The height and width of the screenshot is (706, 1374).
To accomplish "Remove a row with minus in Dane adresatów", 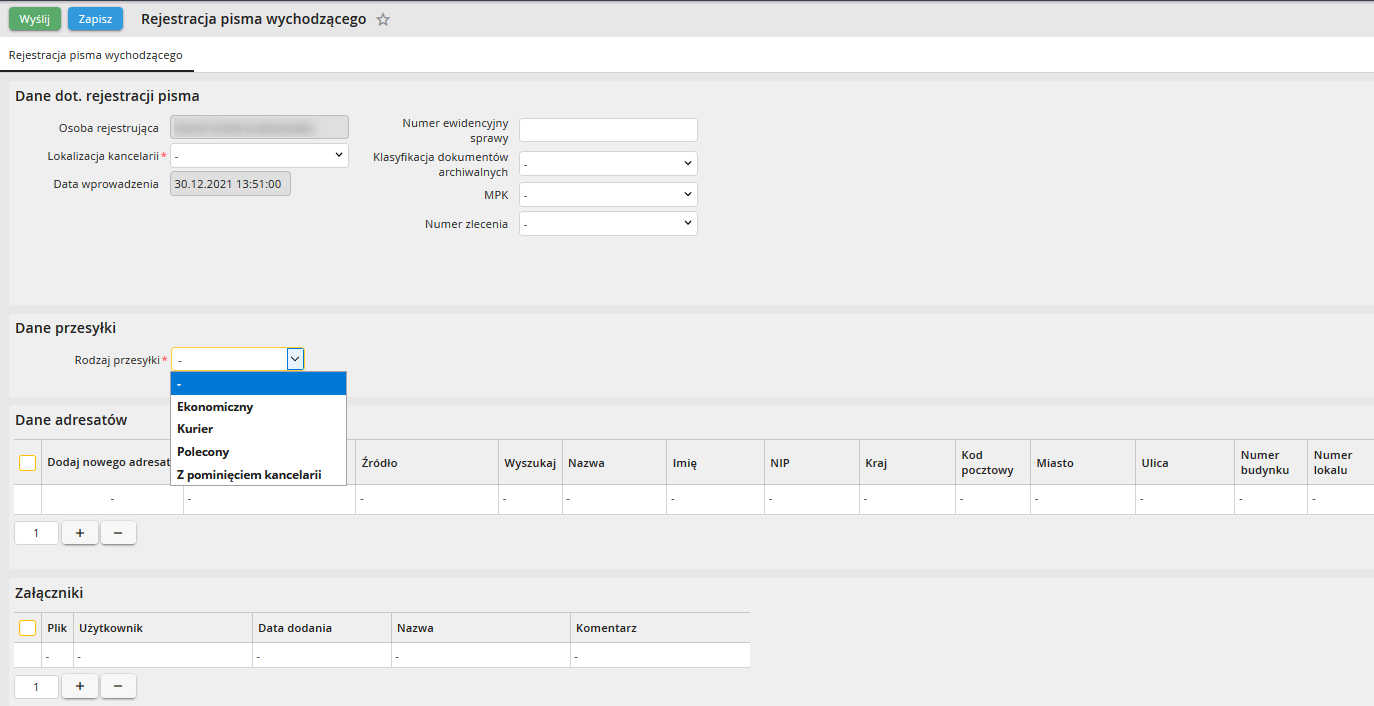I will 118,533.
